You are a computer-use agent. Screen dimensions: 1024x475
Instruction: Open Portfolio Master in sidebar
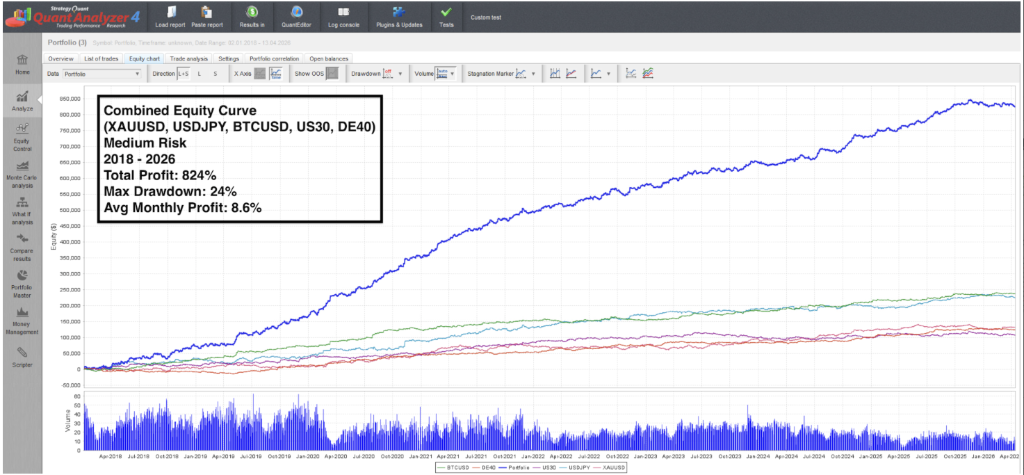22,283
